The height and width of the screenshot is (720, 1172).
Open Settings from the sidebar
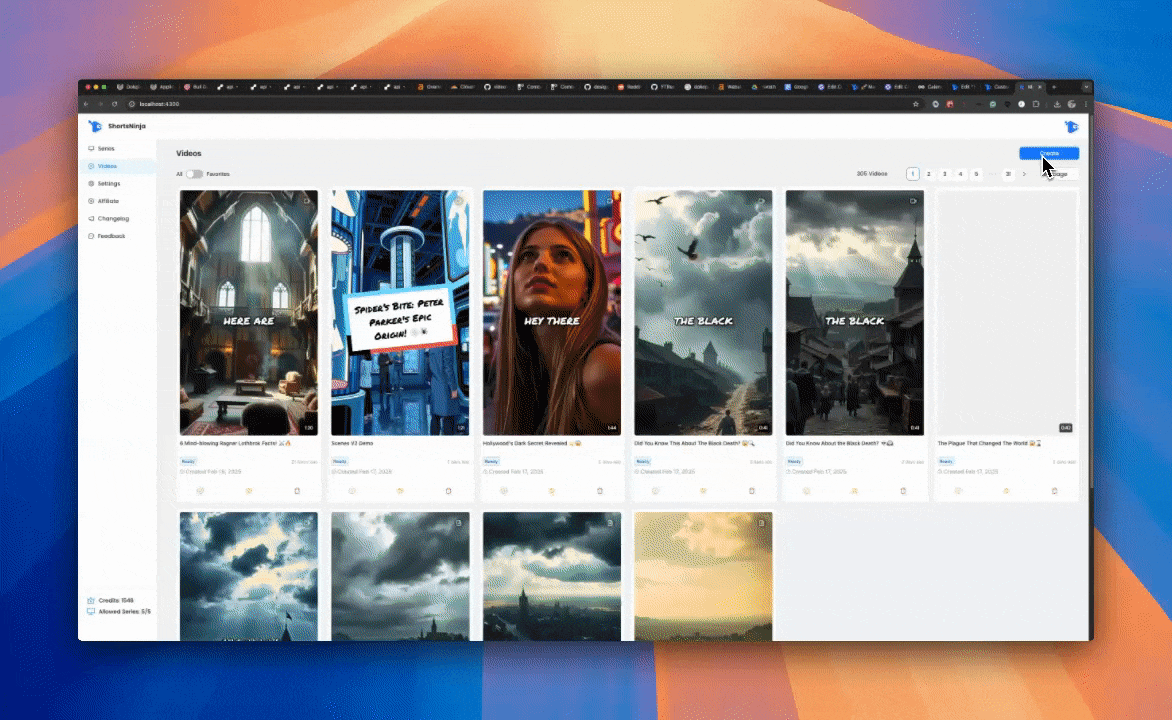pos(109,184)
